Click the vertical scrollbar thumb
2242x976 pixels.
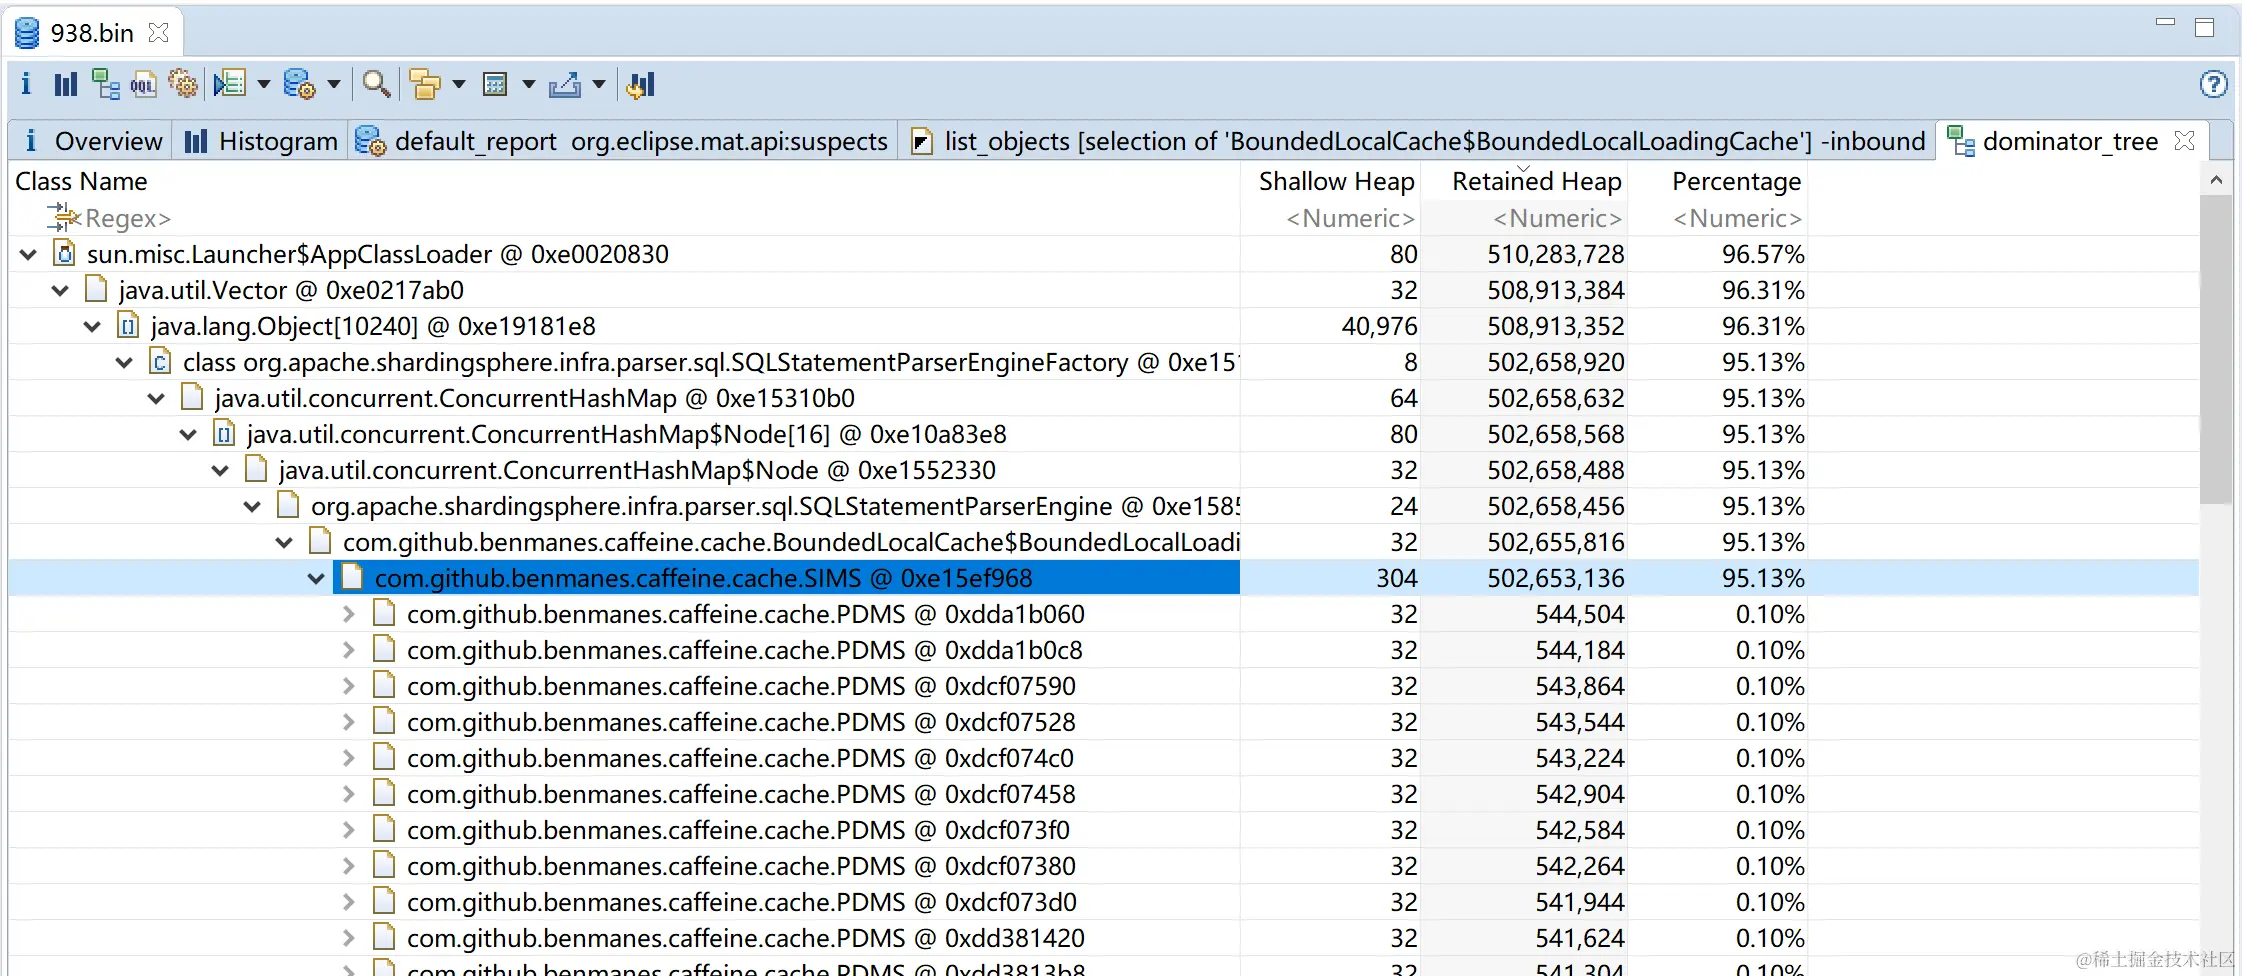tap(2216, 350)
